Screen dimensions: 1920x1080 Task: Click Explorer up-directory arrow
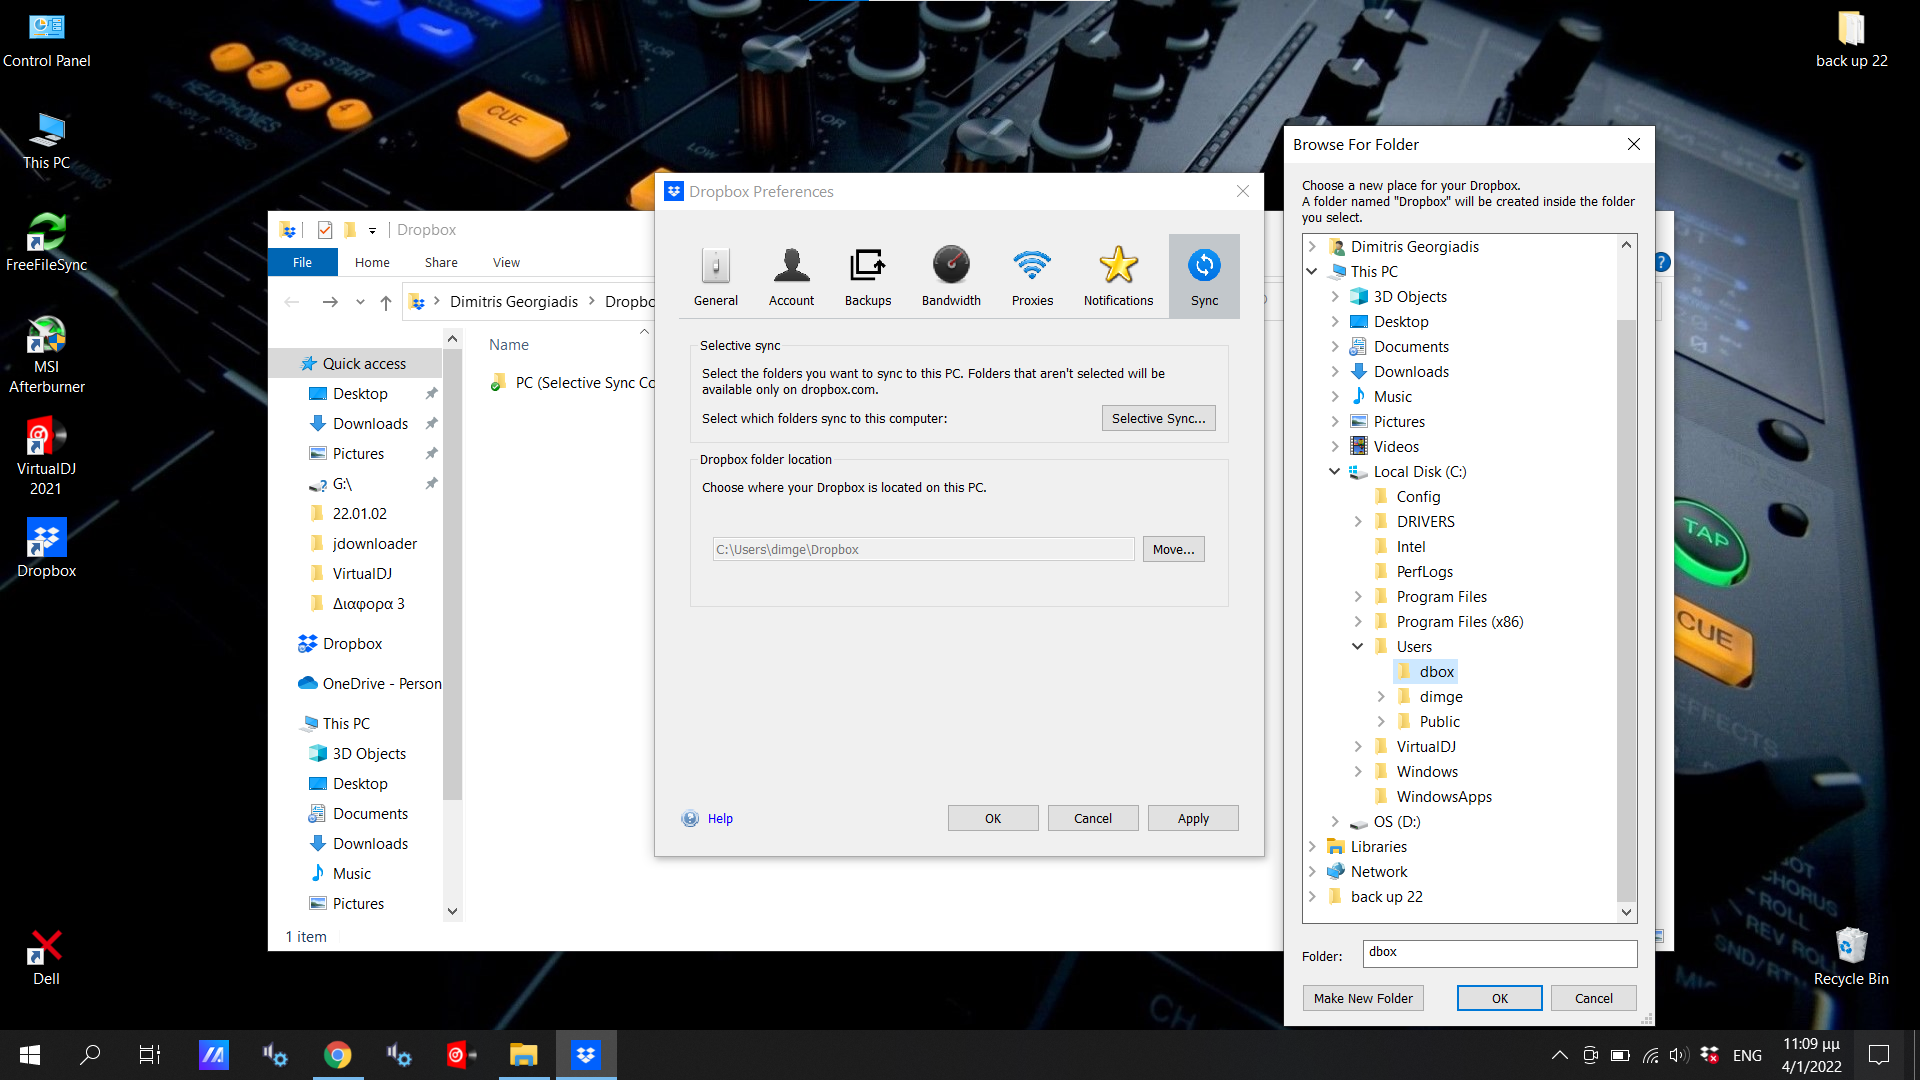tap(386, 302)
